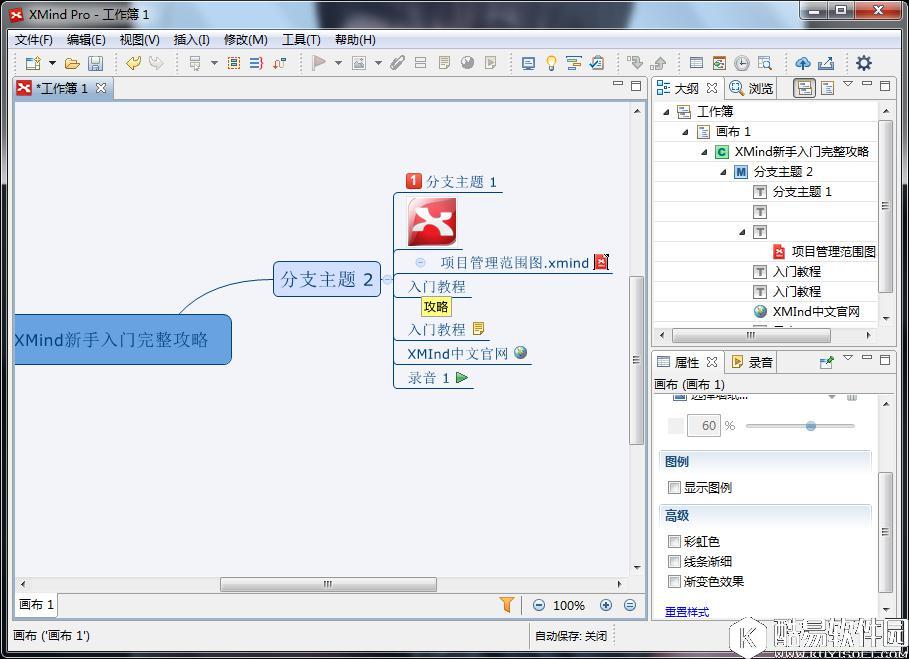The image size is (909, 659).
Task: Click the Save icon on the toolbar
Action: [x=95, y=62]
